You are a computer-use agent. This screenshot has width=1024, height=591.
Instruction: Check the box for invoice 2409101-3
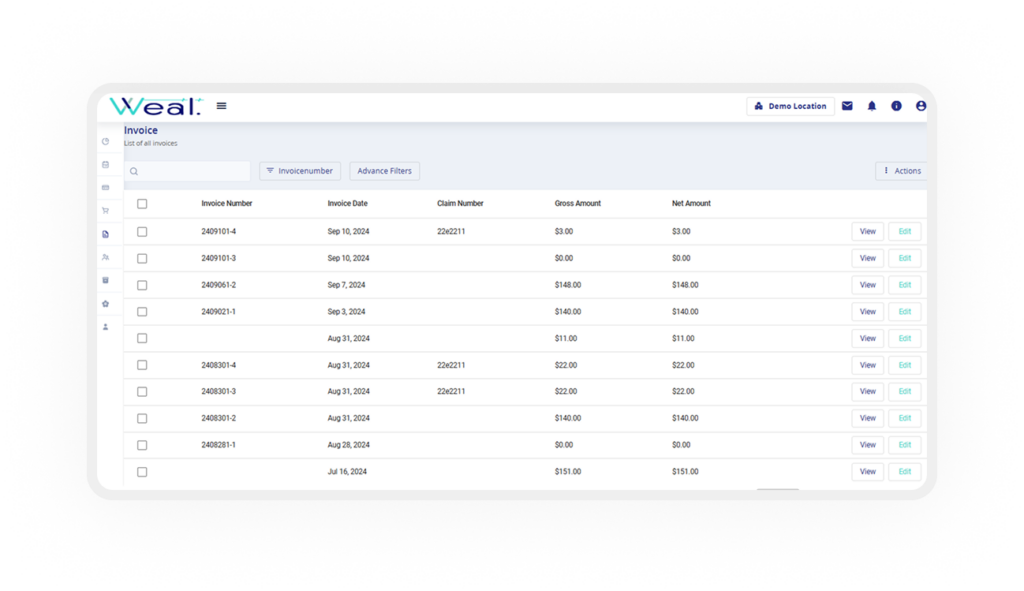(142, 259)
